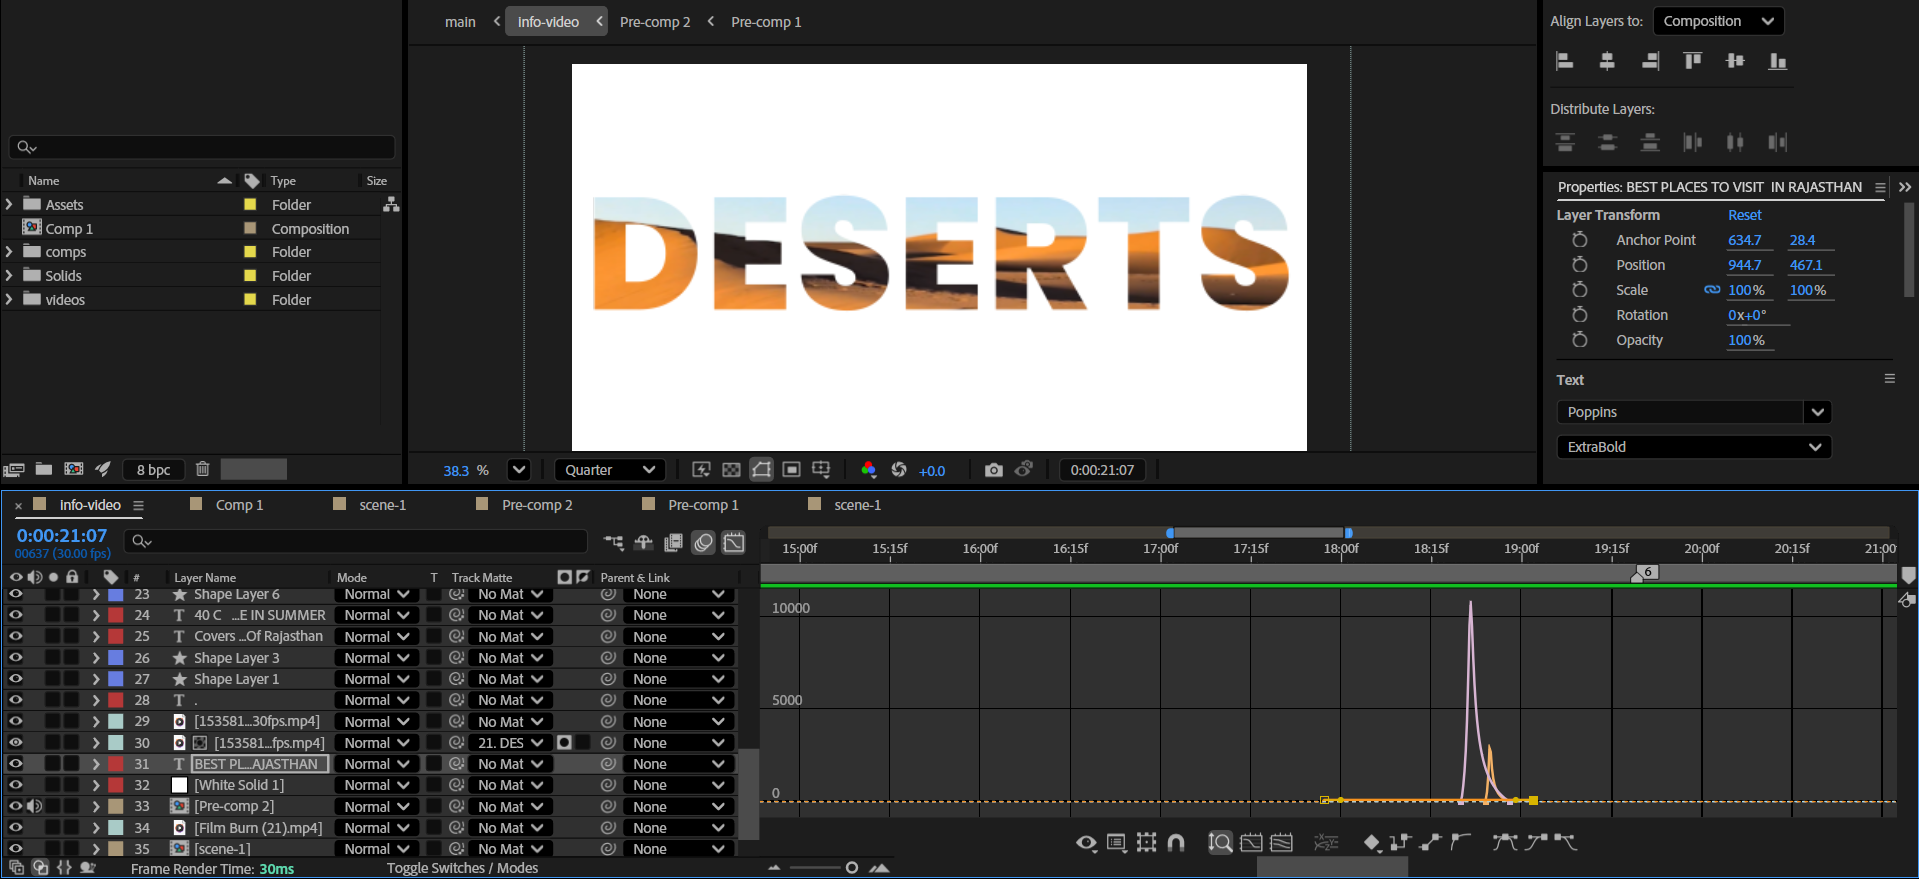The height and width of the screenshot is (879, 1919).
Task: Create a new folder in Project panel
Action: pos(44,469)
